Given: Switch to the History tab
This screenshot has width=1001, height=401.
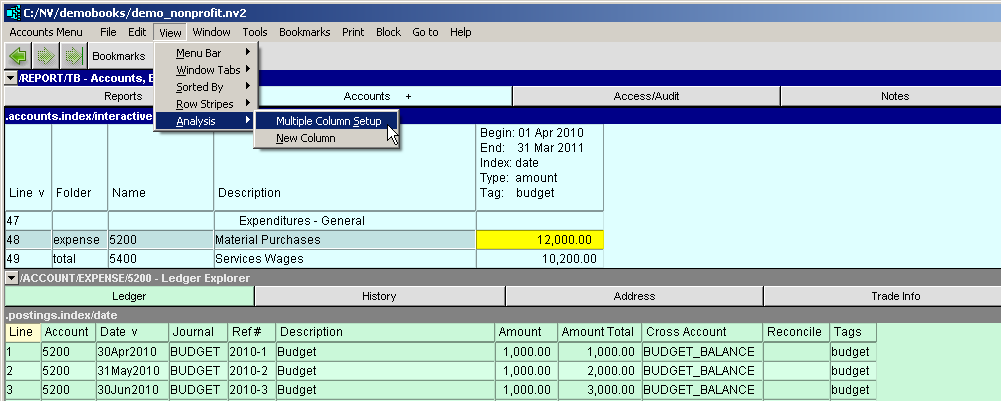Looking at the screenshot, I should point(379,296).
